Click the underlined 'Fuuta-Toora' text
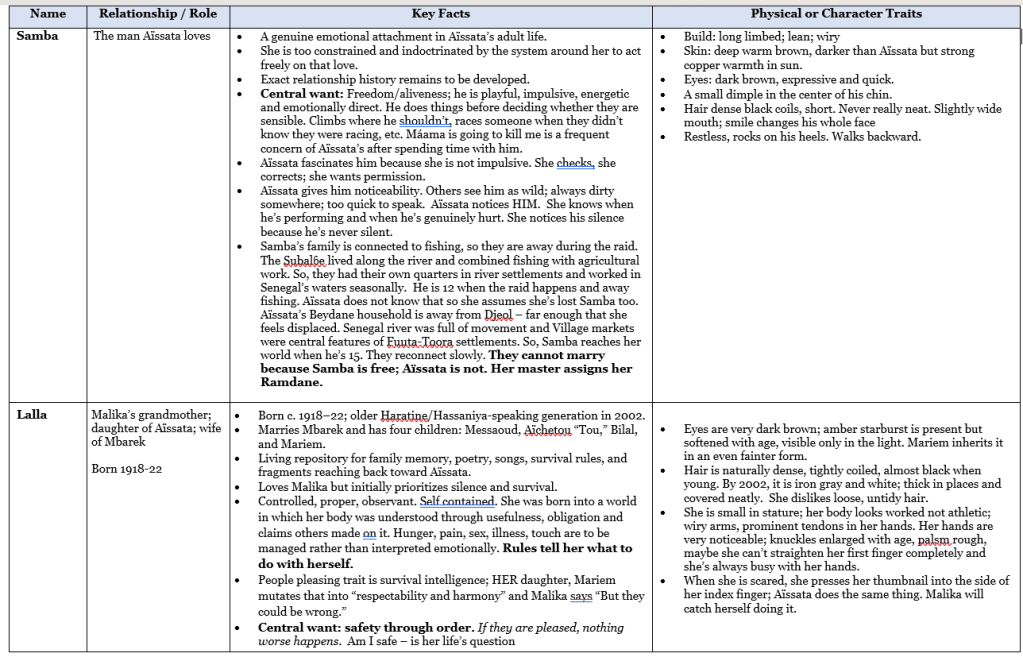The height and width of the screenshot is (661, 1023). tap(420, 341)
